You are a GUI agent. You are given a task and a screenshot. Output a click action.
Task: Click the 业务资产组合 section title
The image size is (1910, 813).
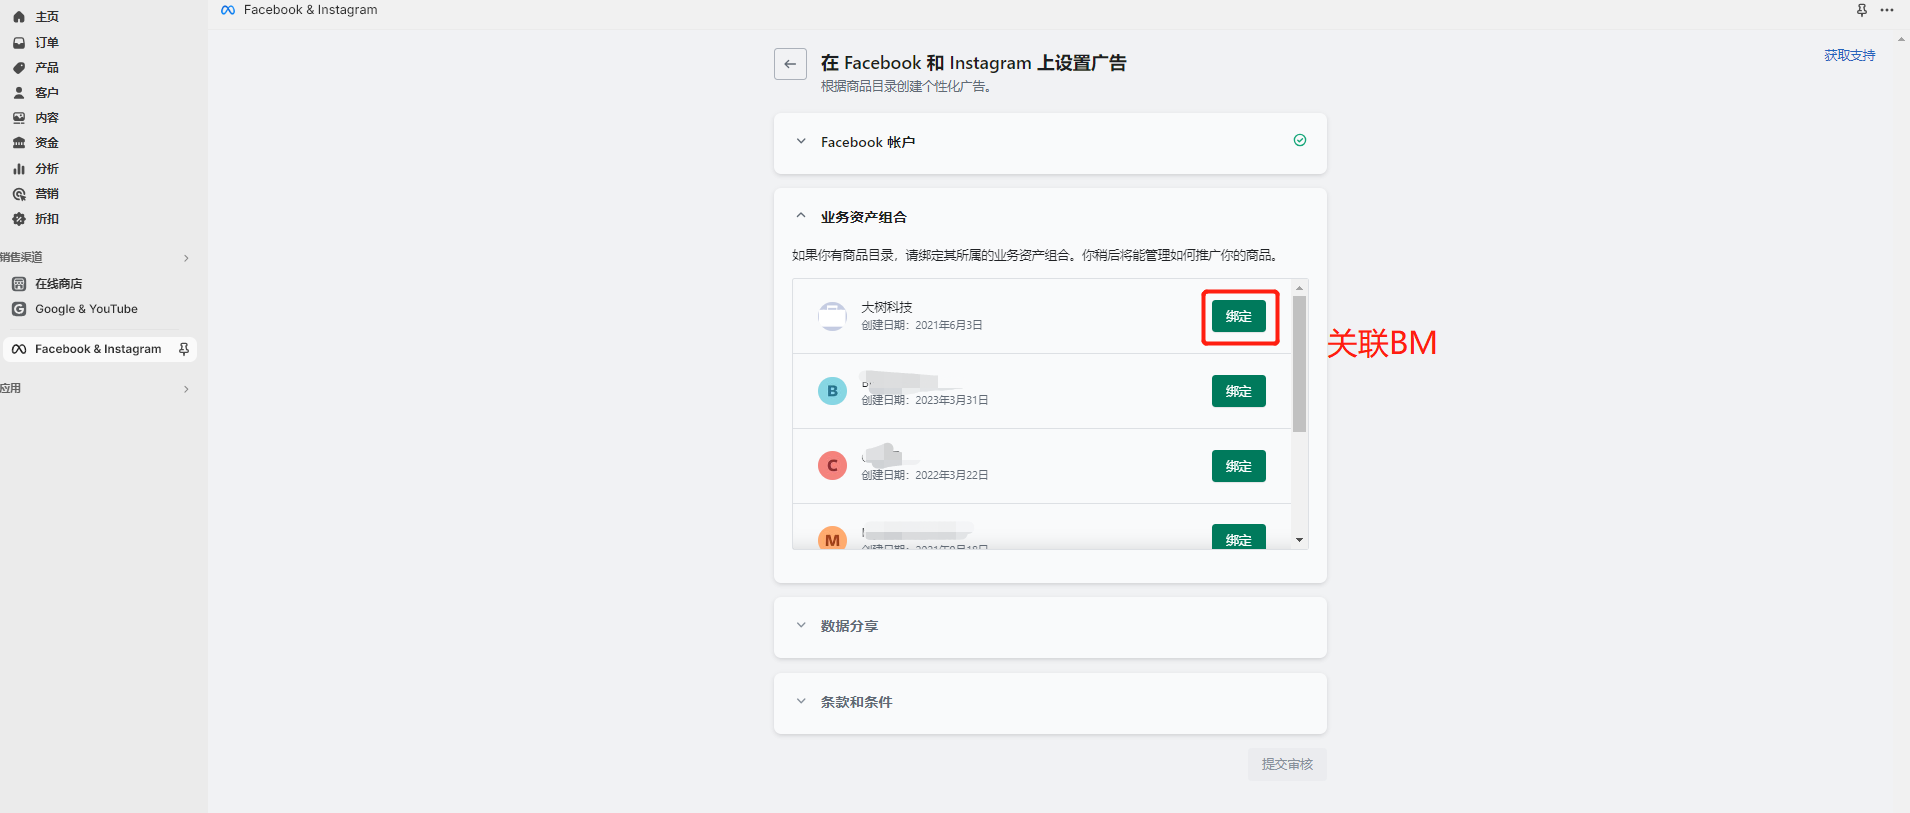click(864, 217)
